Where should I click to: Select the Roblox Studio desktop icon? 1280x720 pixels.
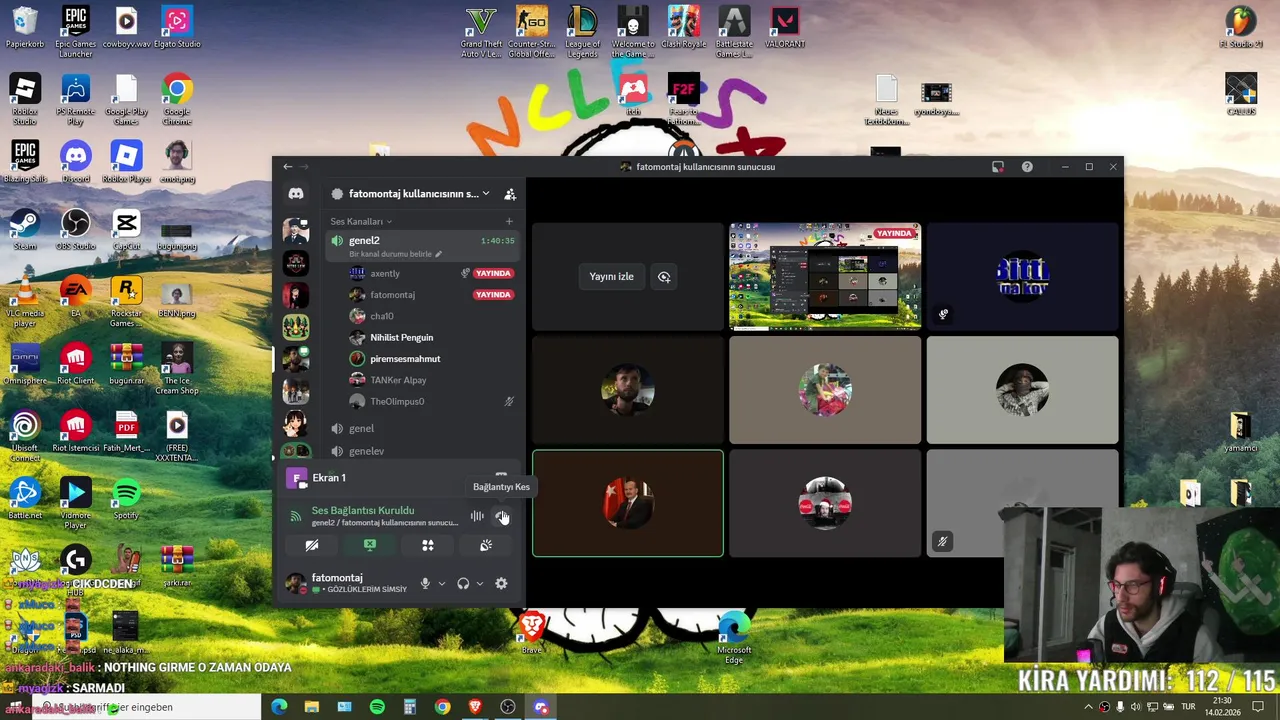point(25,99)
